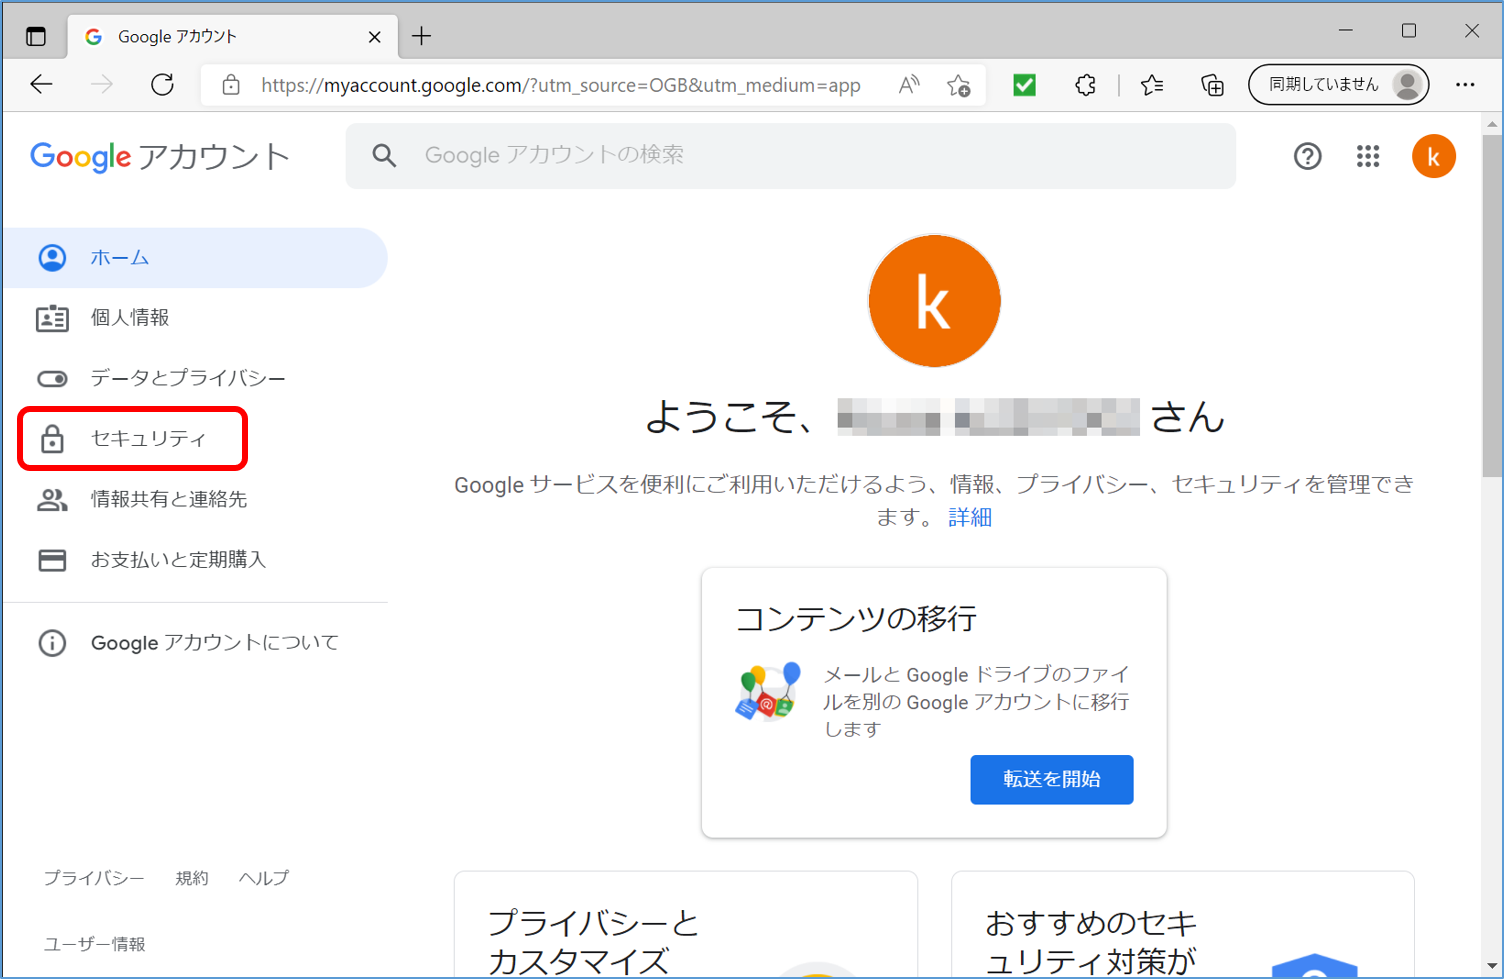The width and height of the screenshot is (1504, 979).
Task: Open the read aloud icon
Action: (x=908, y=85)
